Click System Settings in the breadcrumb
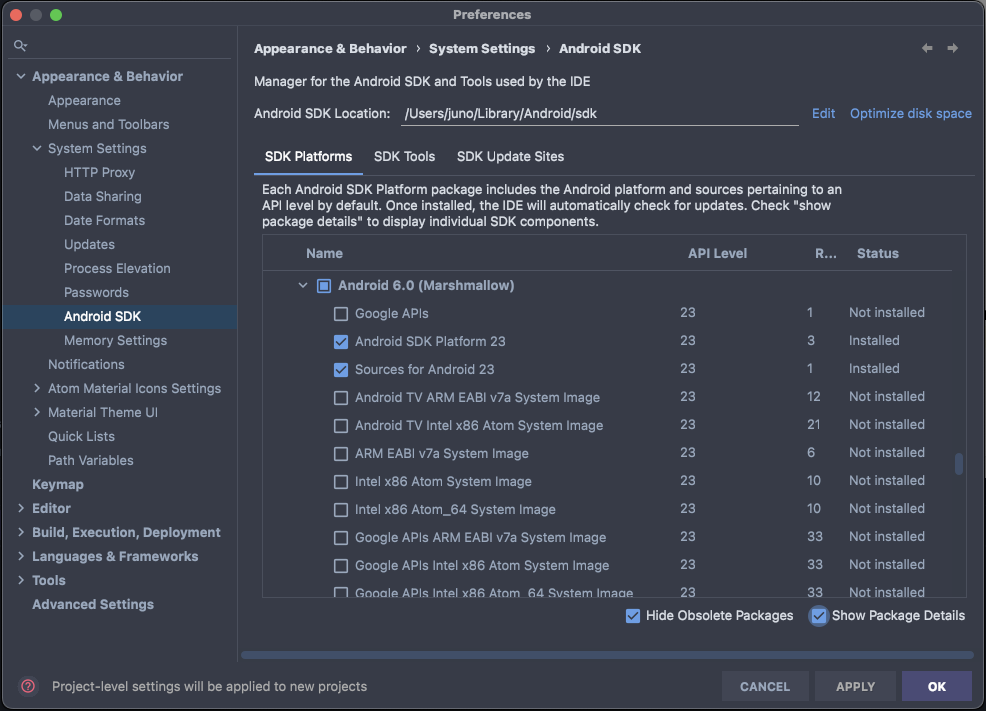Image resolution: width=986 pixels, height=711 pixels. point(482,48)
